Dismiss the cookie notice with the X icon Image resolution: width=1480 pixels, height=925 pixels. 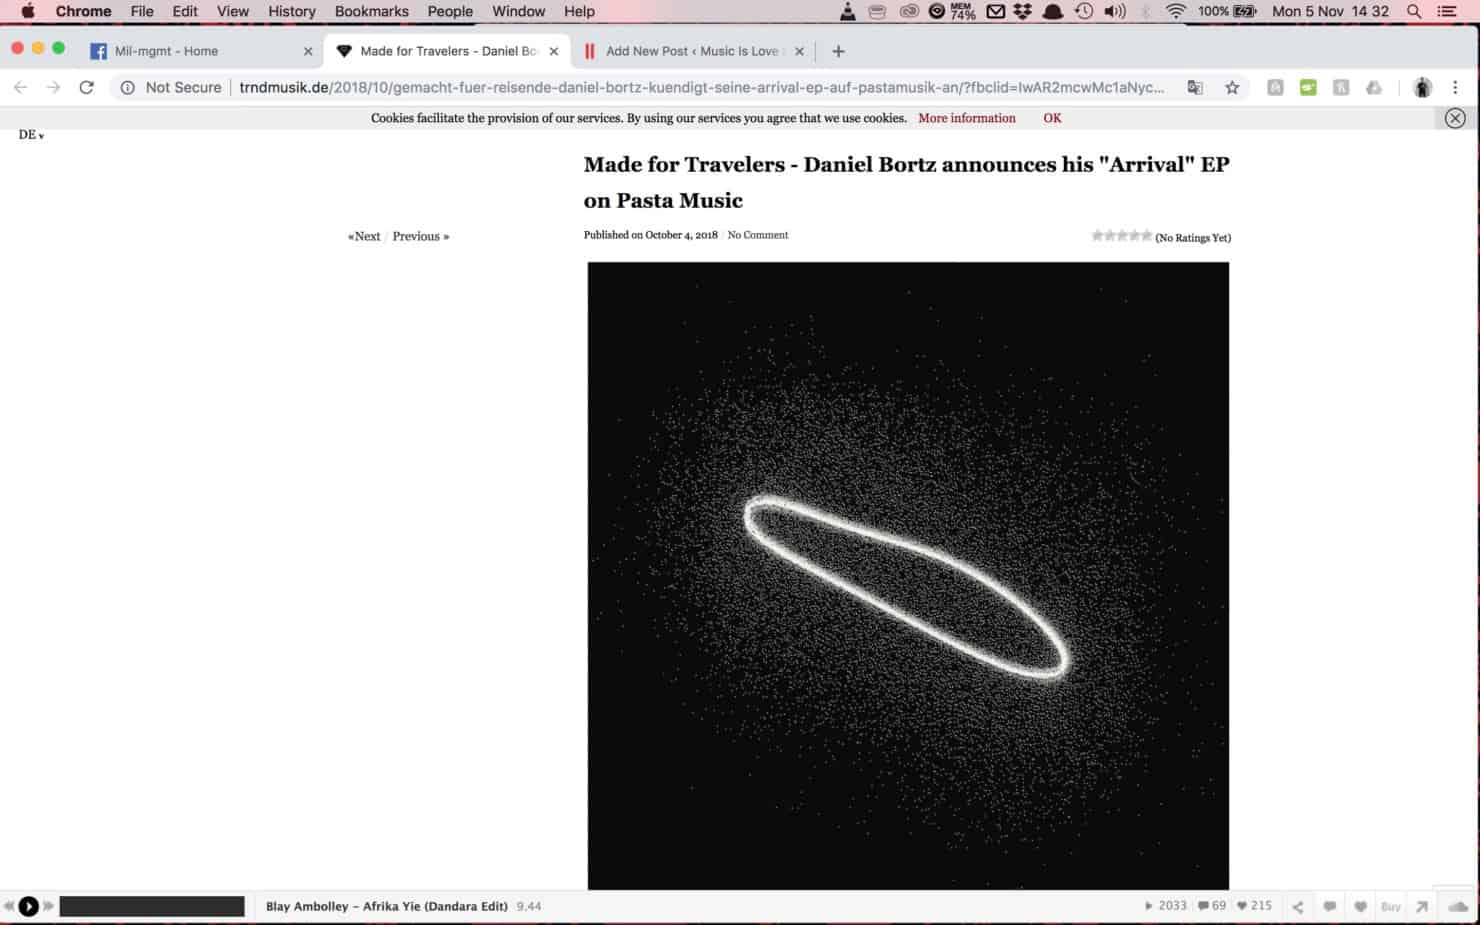(x=1455, y=118)
